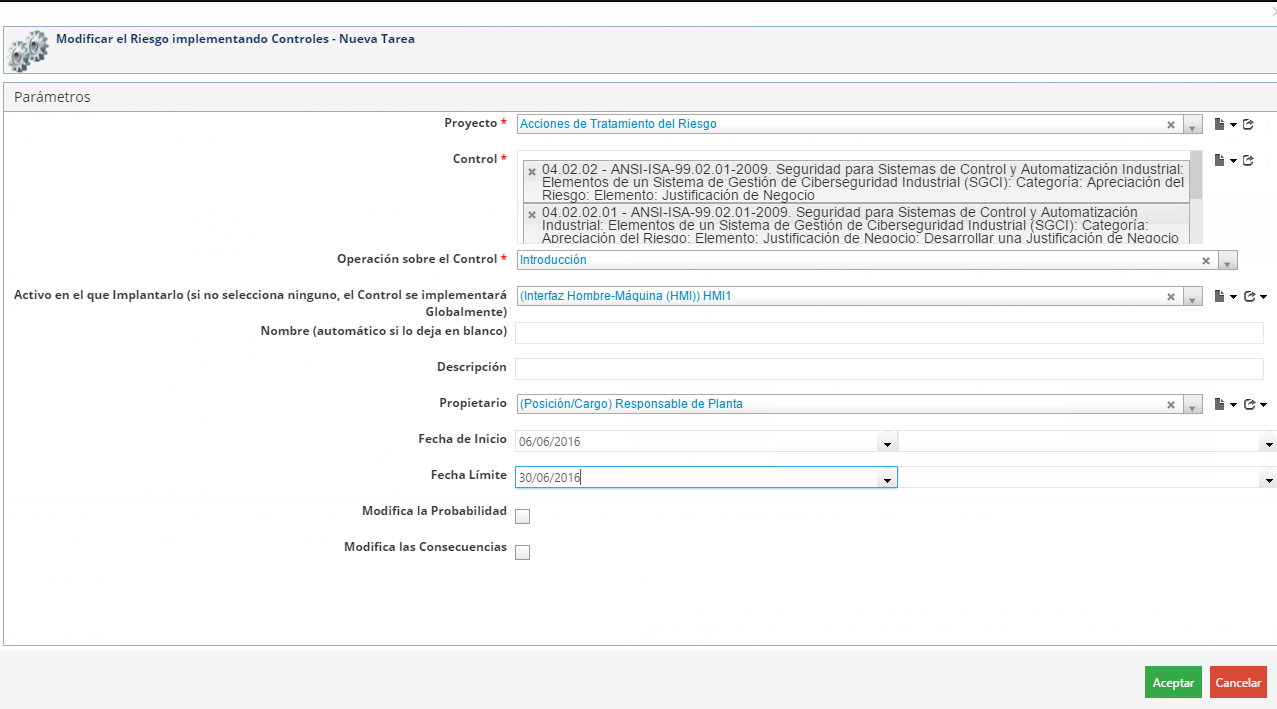Click the Parámetros section header
This screenshot has height=709, width=1277.
640,97
